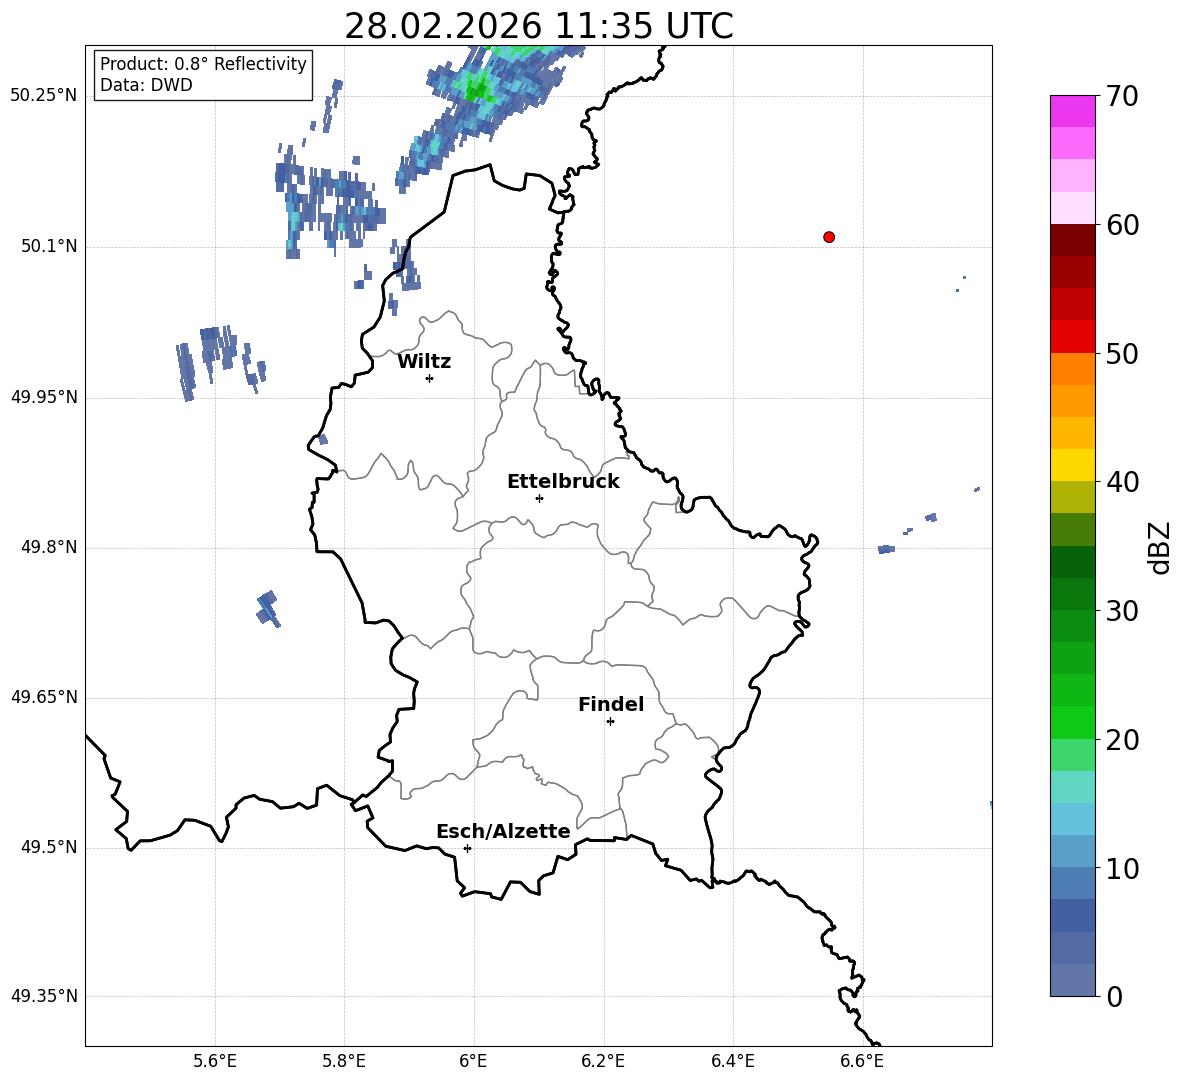Click the 10 tick label on colorbar
Screen dimensions: 1184x1081
tap(1122, 868)
